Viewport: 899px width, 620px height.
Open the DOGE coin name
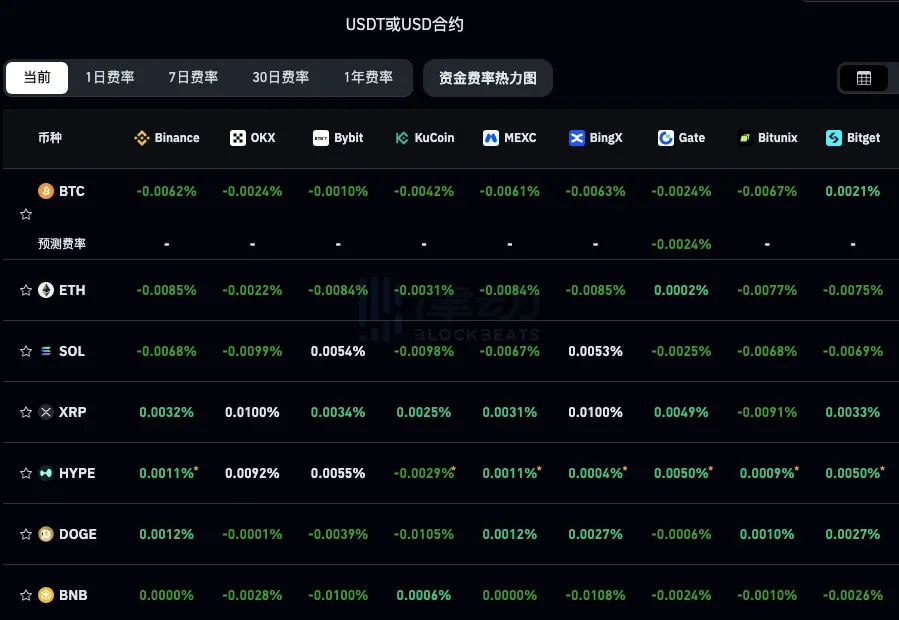78,534
